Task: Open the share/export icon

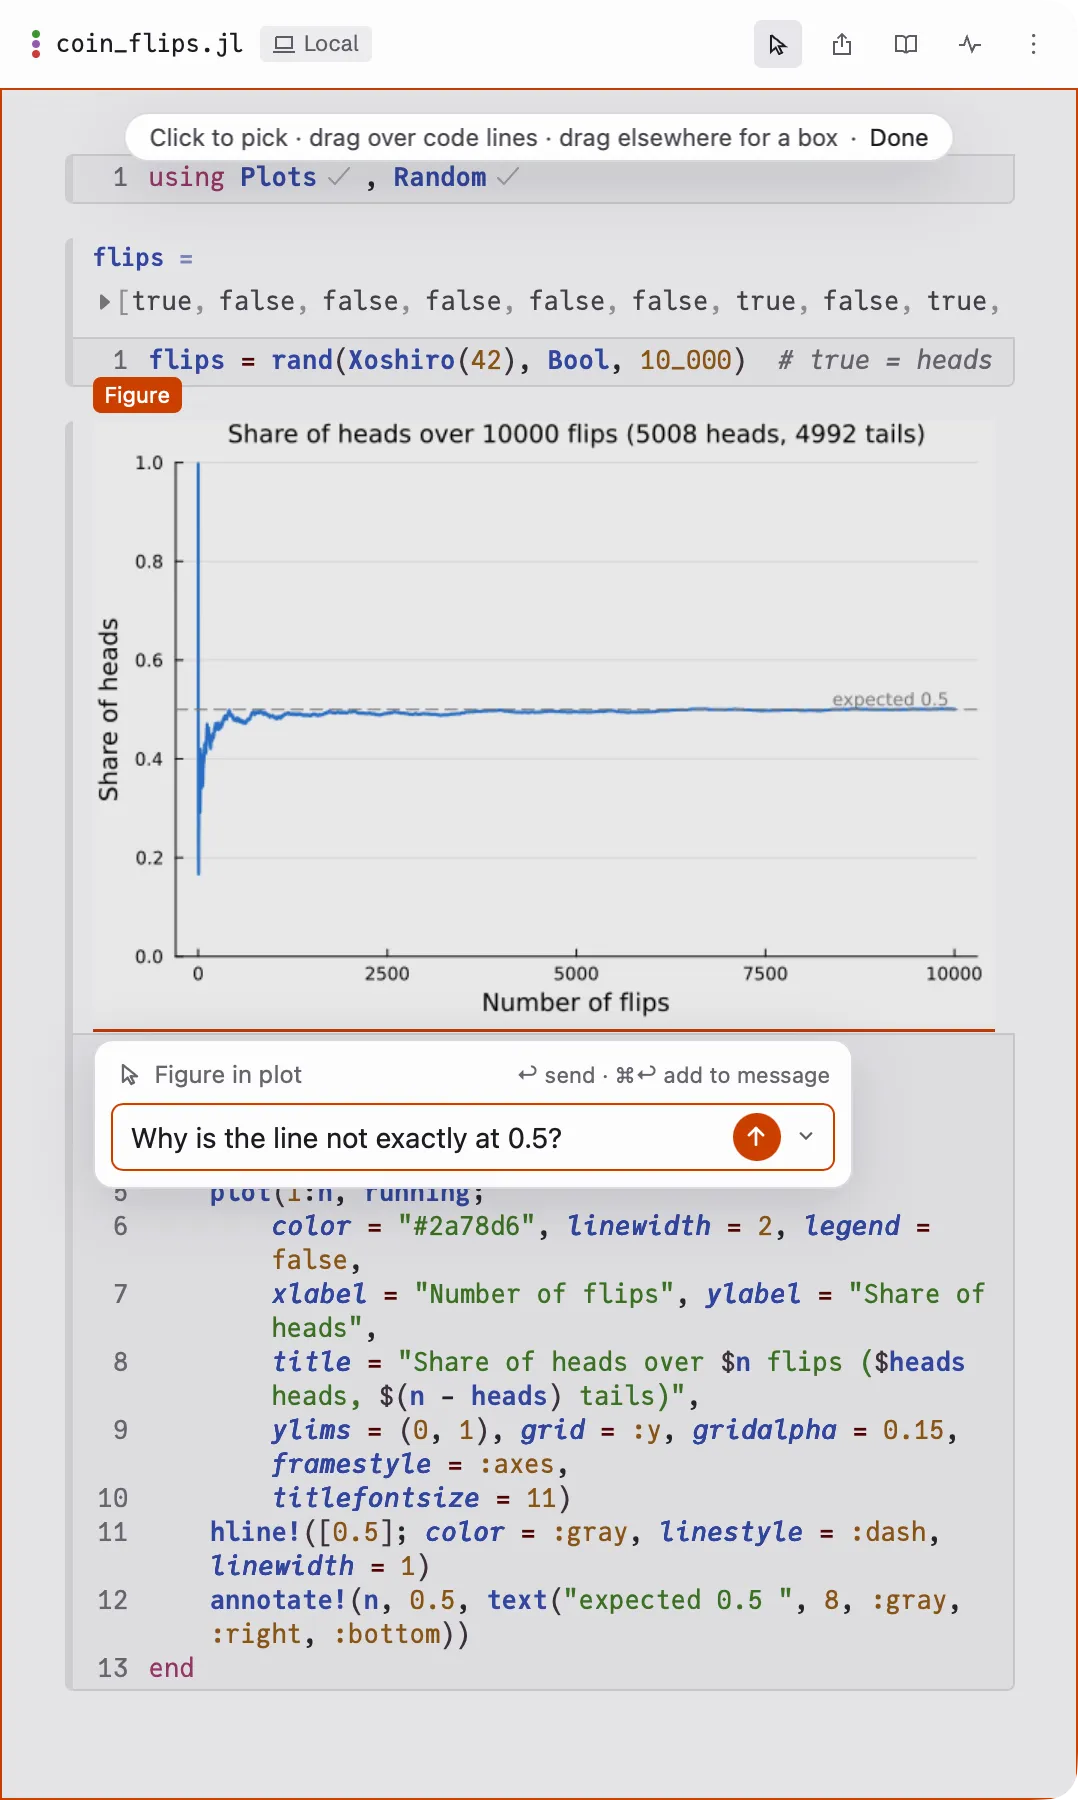Action: coord(842,44)
